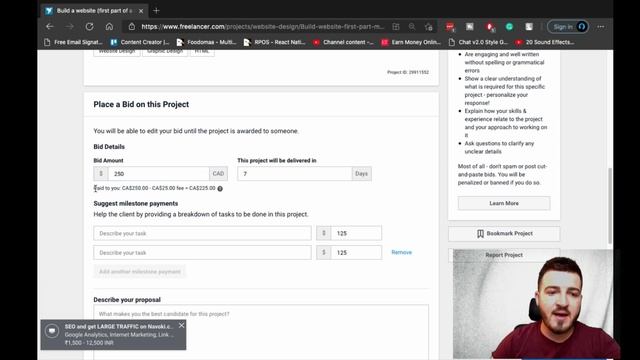Click Add another milestone payment button
Screen dimensions: 640x360
140,271
